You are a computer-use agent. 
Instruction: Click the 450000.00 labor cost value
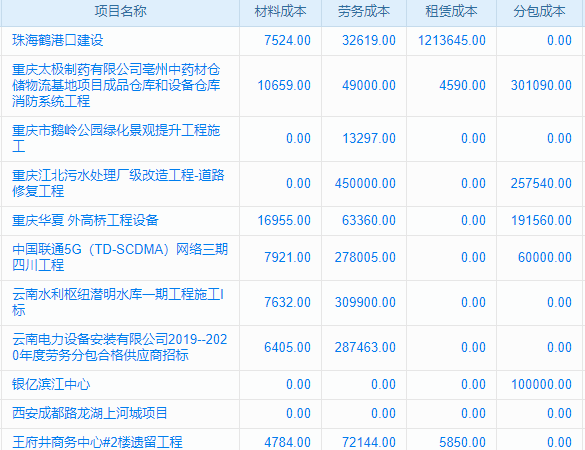point(365,183)
